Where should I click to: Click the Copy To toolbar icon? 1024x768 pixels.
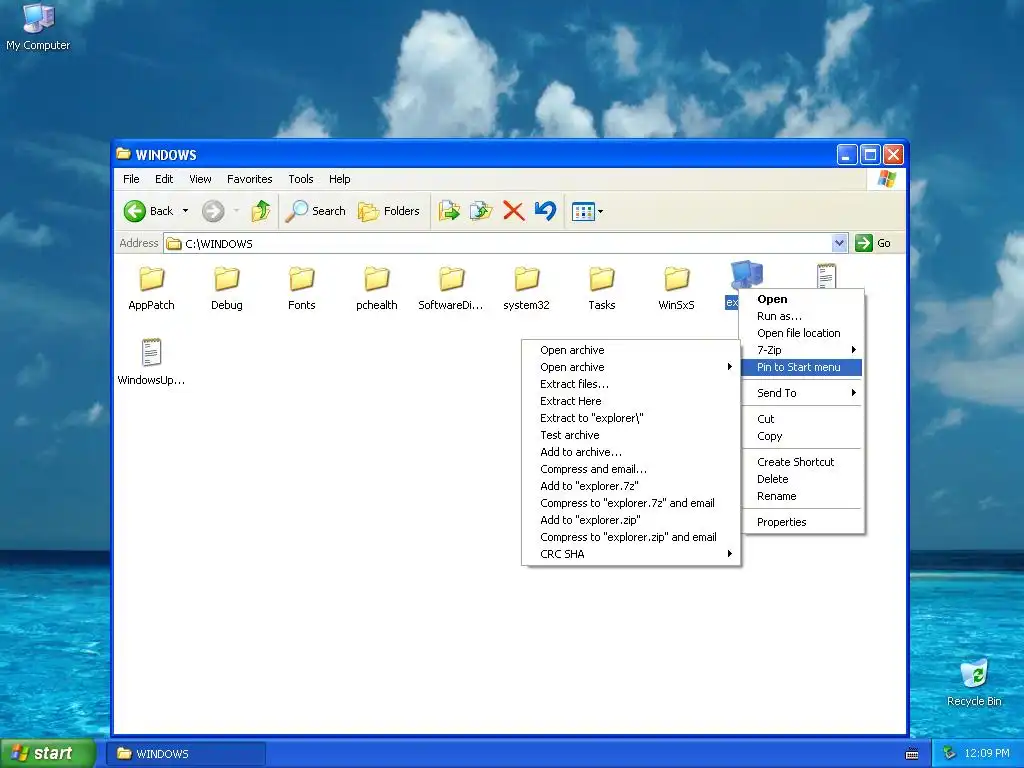click(x=481, y=211)
